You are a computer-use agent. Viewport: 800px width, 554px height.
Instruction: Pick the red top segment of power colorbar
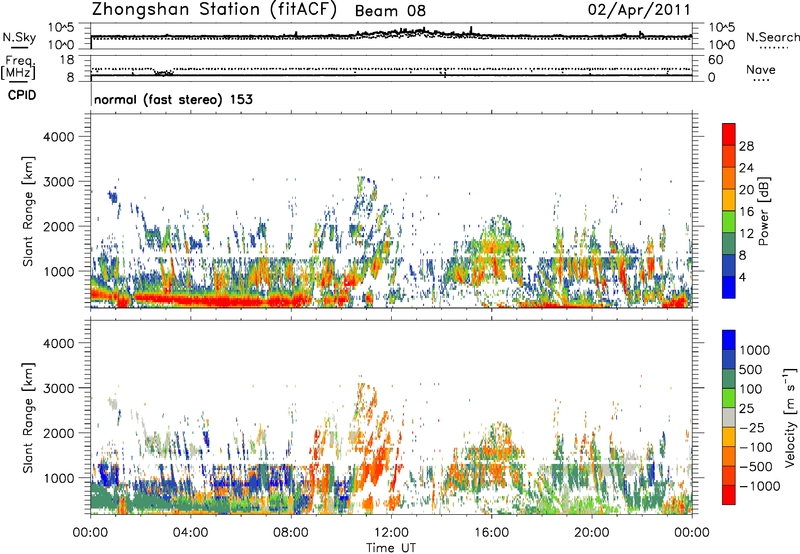tap(729, 134)
